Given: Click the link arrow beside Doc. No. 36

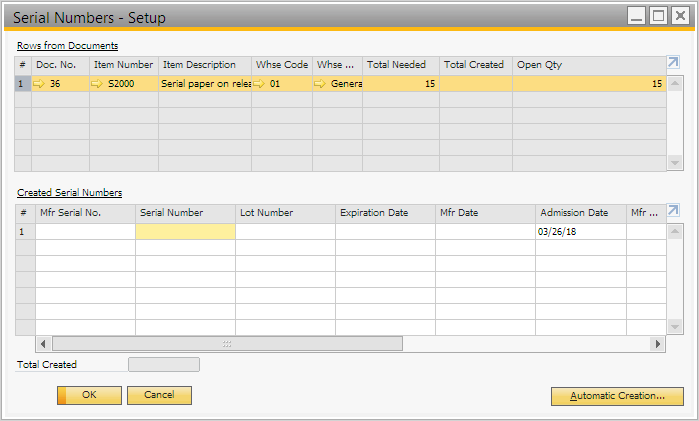Looking at the screenshot, I should pos(39,84).
